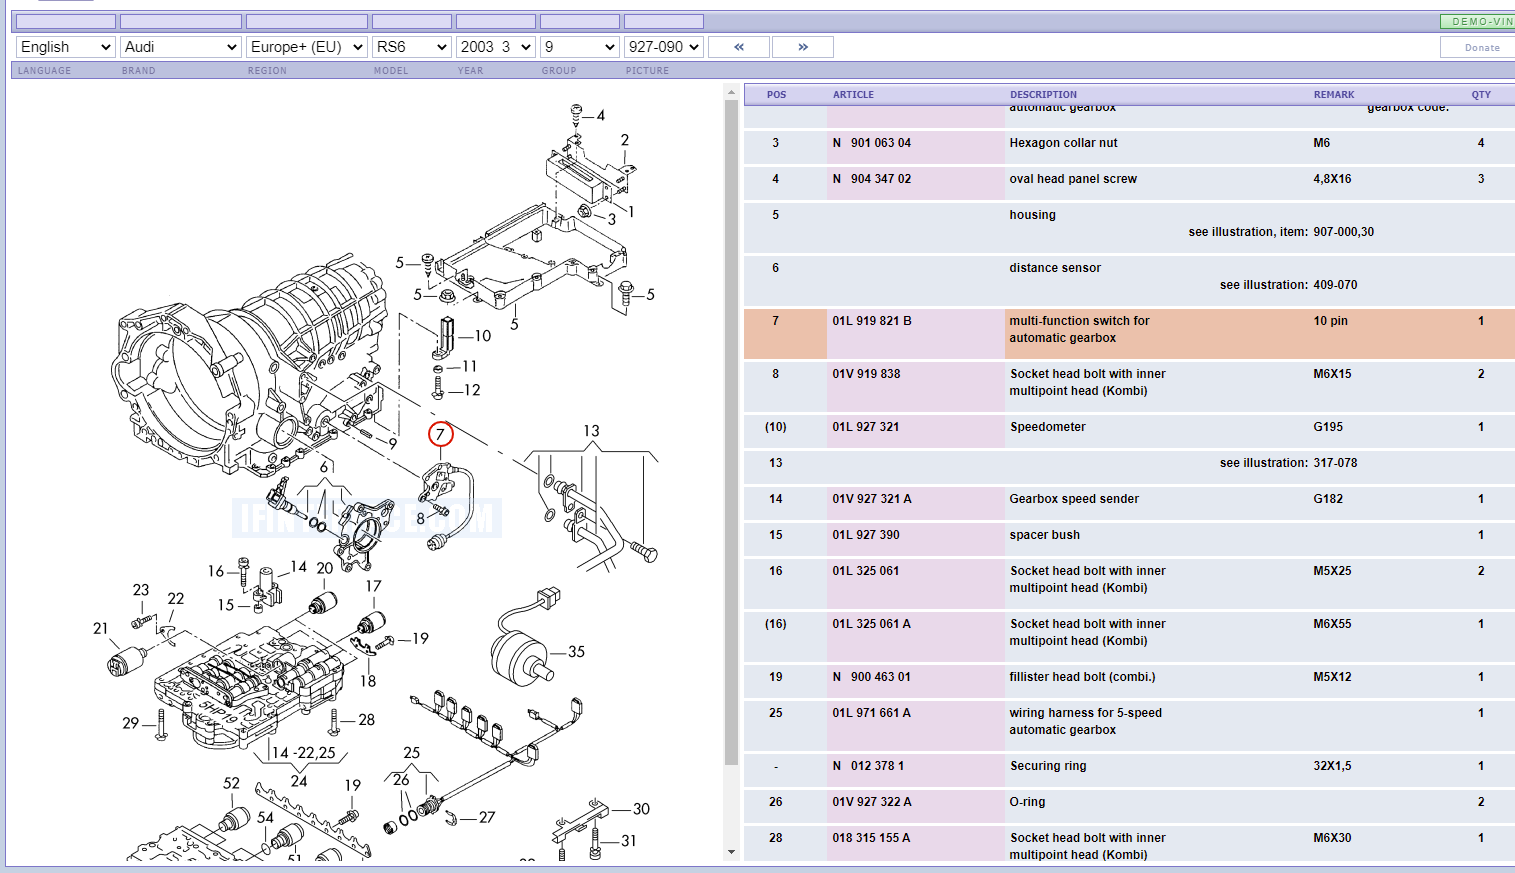Open the Language dropdown showing English
The height and width of the screenshot is (873, 1515).
click(x=66, y=47)
